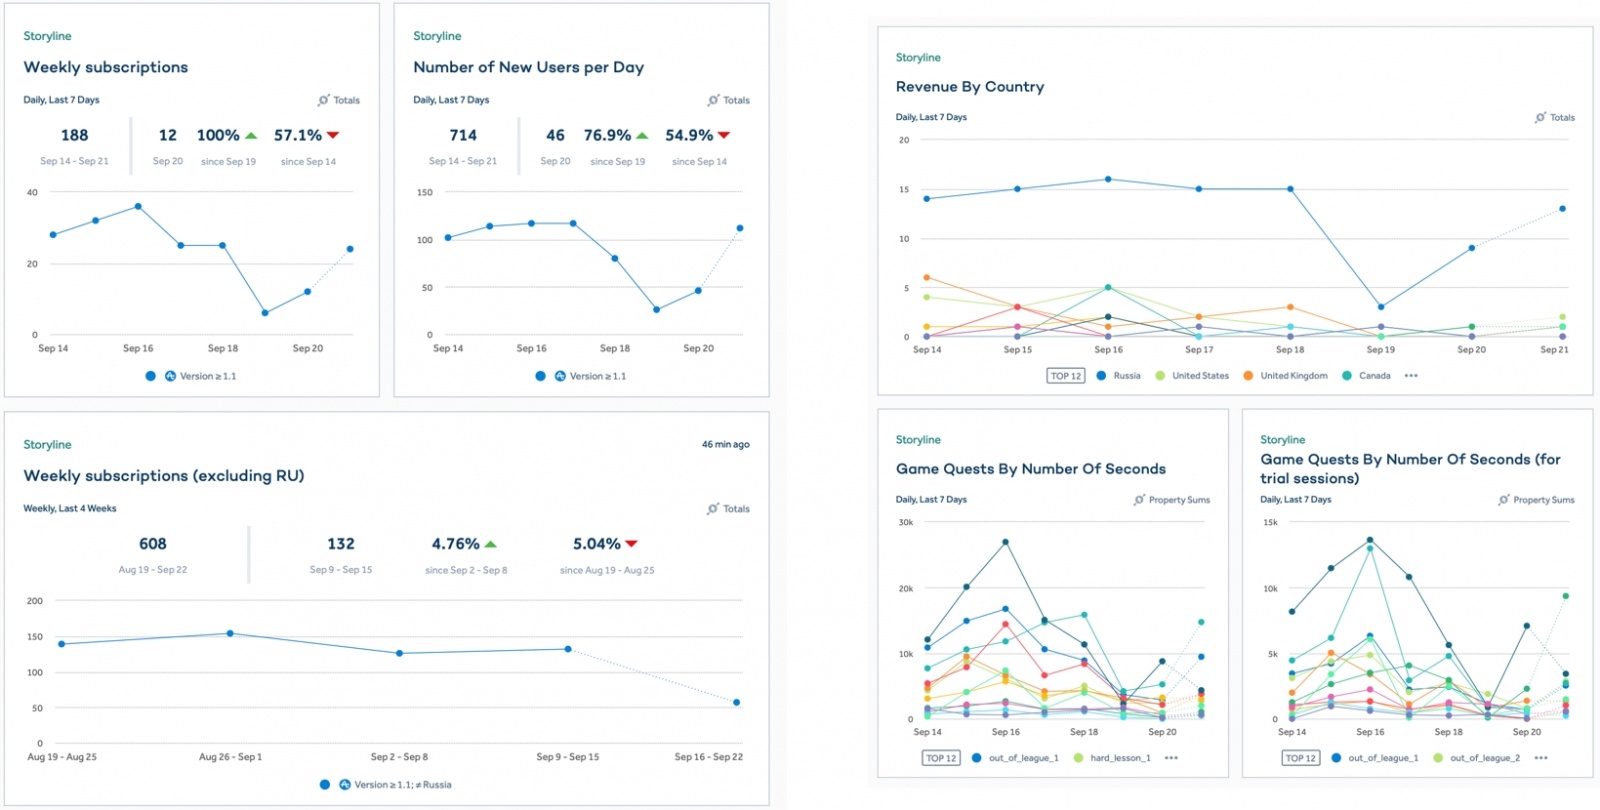
Task: Click the Sep 16 peak point on Revenue chart
Action: pos(1108,179)
